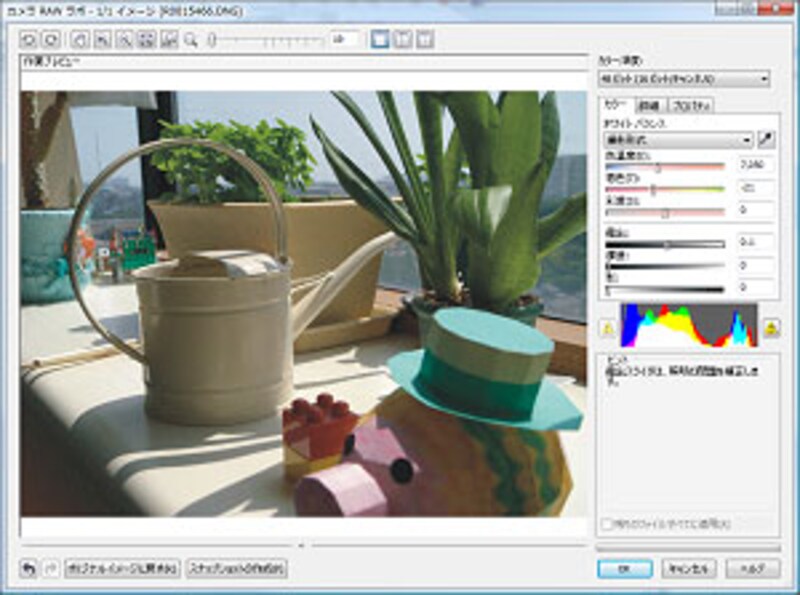Viewport: 800px width, 595px height.
Task: Select the split preview mode icon
Action: (425, 39)
